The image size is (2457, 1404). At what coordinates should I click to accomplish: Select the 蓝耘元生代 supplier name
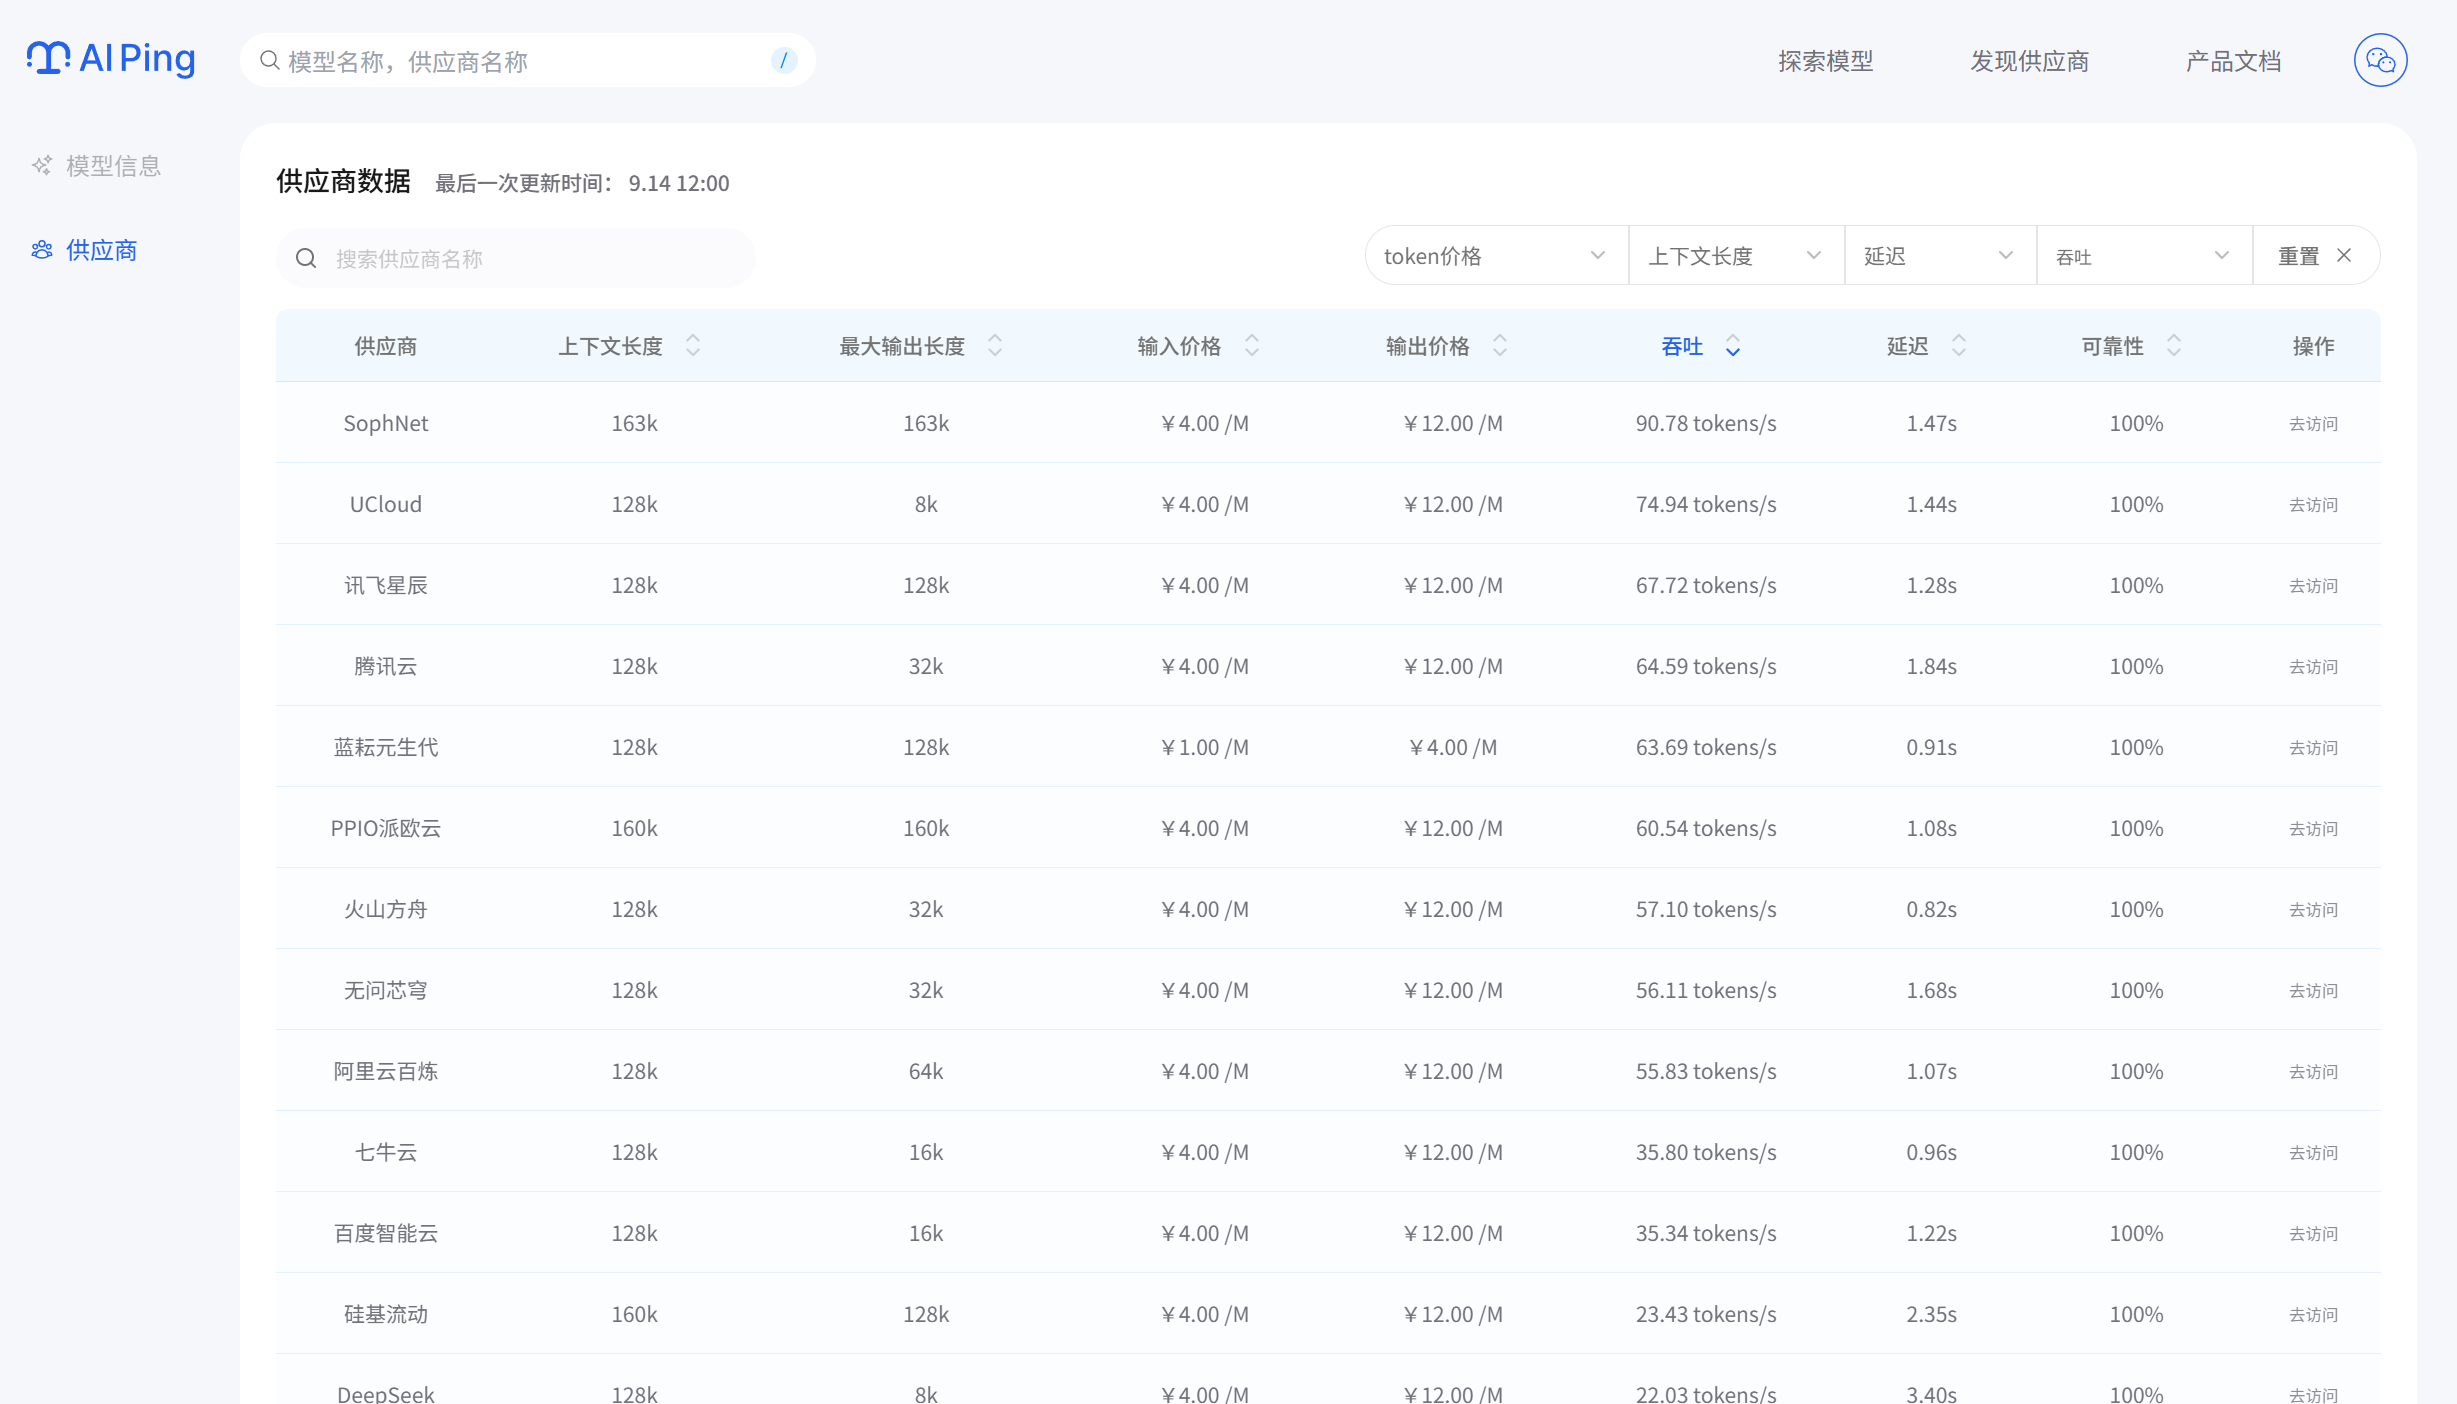click(x=385, y=748)
